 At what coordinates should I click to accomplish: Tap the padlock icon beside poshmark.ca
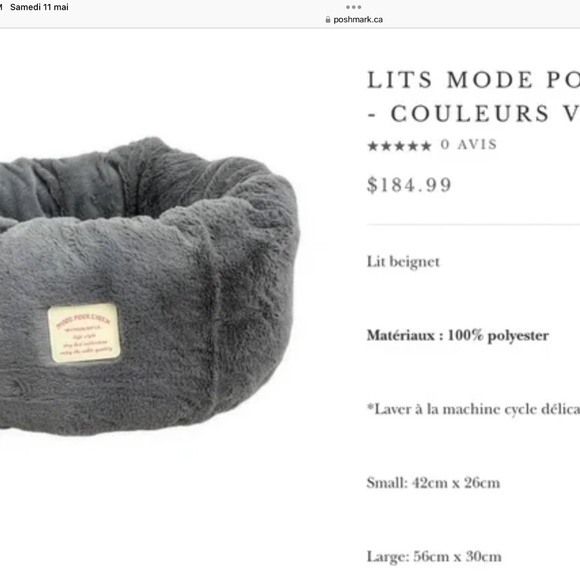pyautogui.click(x=328, y=20)
